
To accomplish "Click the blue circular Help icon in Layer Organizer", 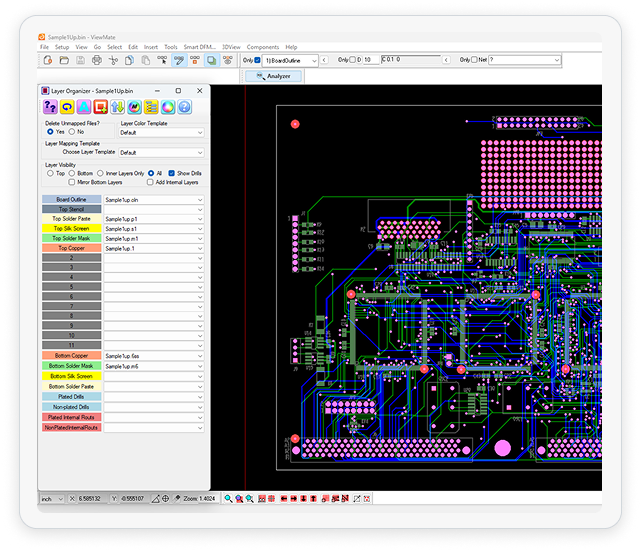I will [x=185, y=106].
